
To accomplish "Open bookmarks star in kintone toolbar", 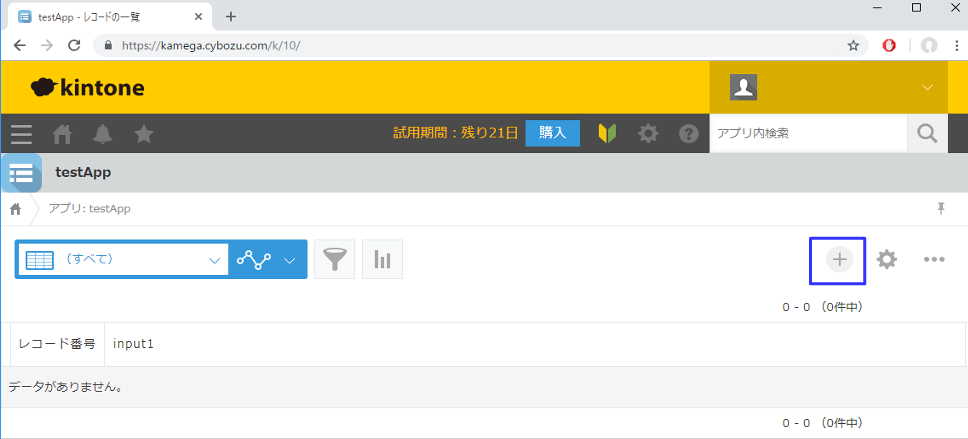I will click(144, 133).
